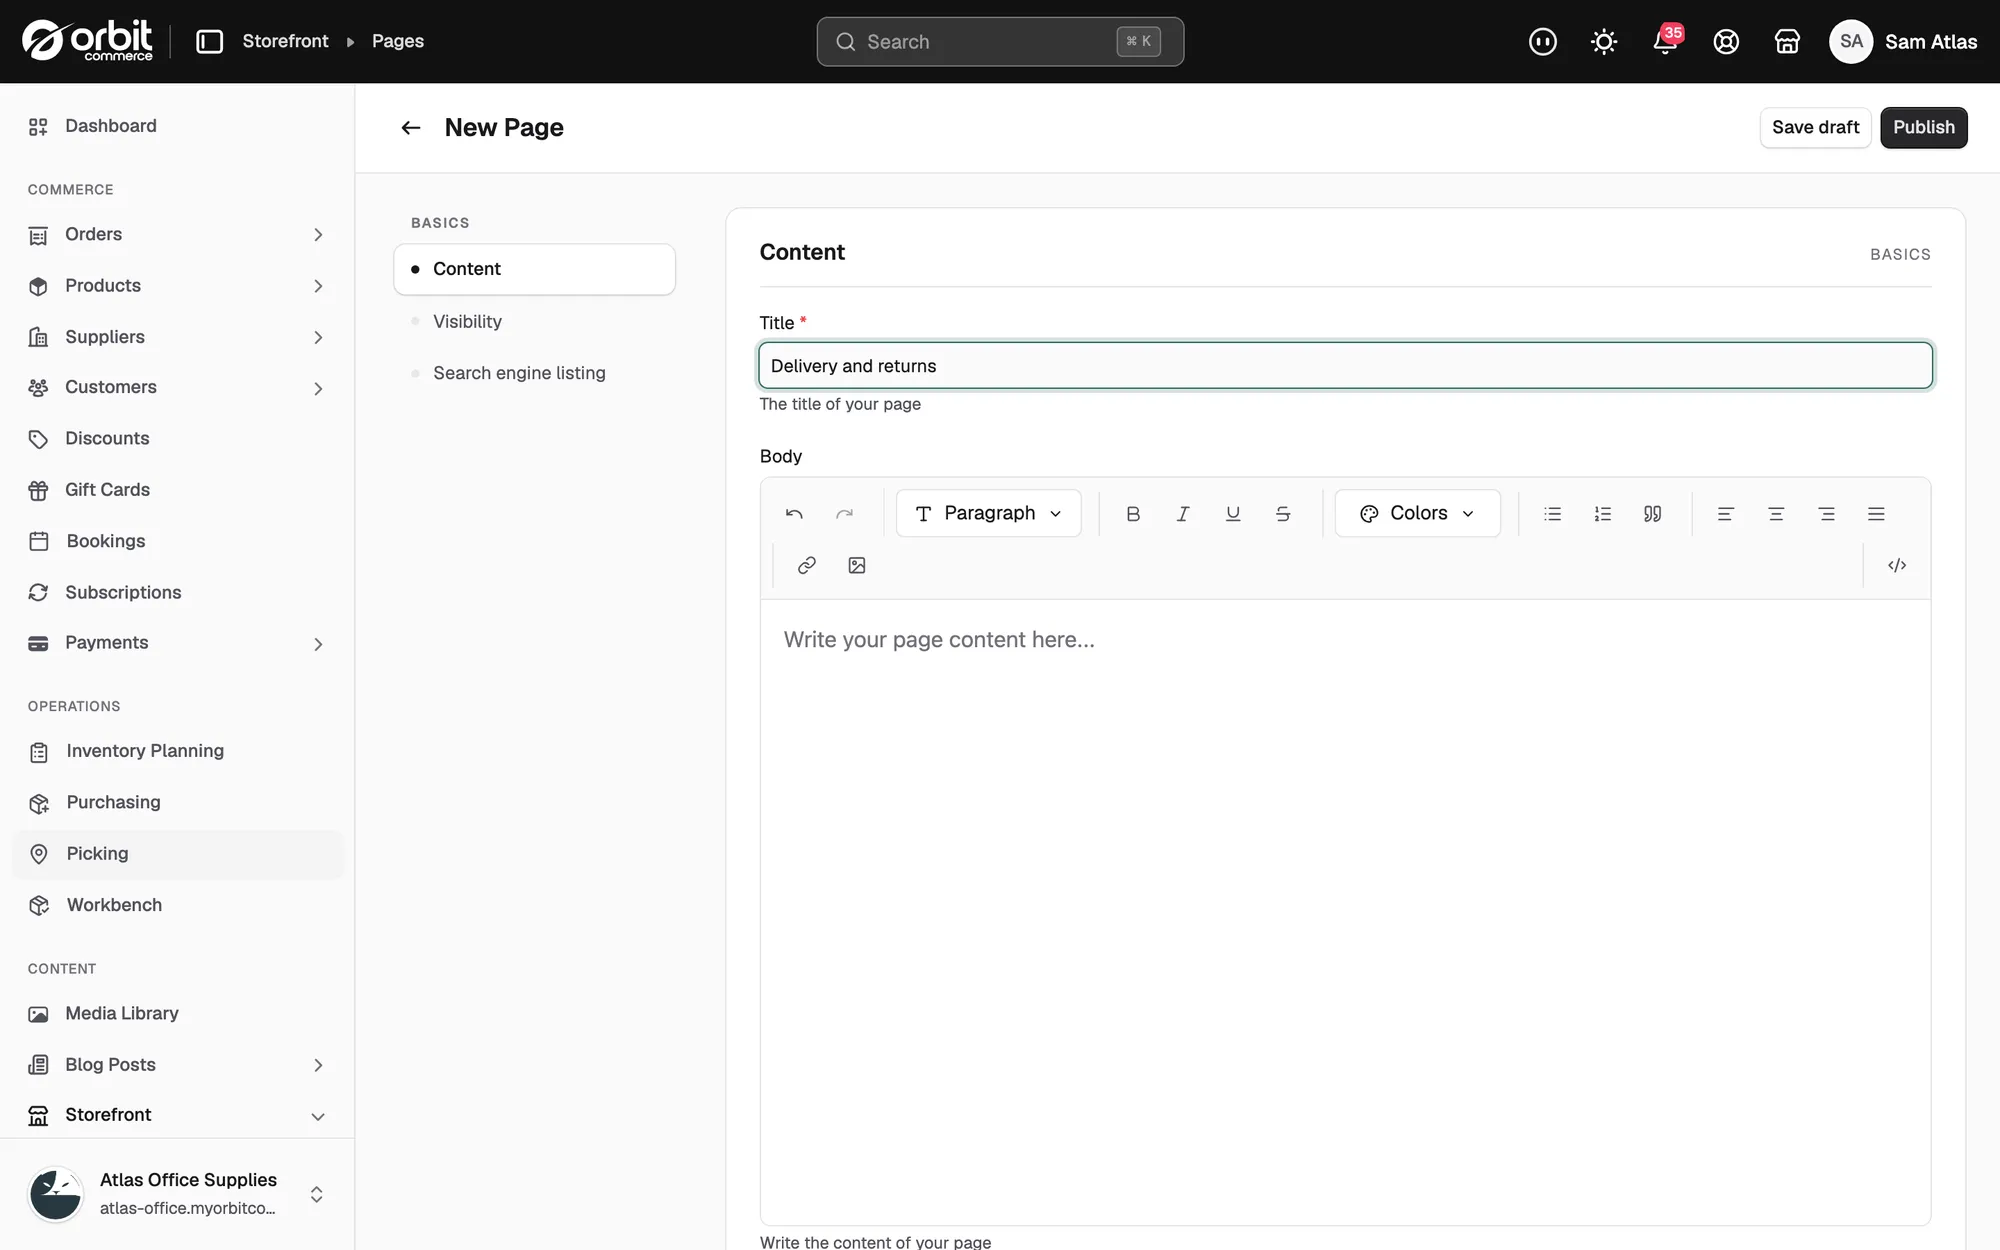
Task: Toggle underline formatting
Action: [1233, 513]
